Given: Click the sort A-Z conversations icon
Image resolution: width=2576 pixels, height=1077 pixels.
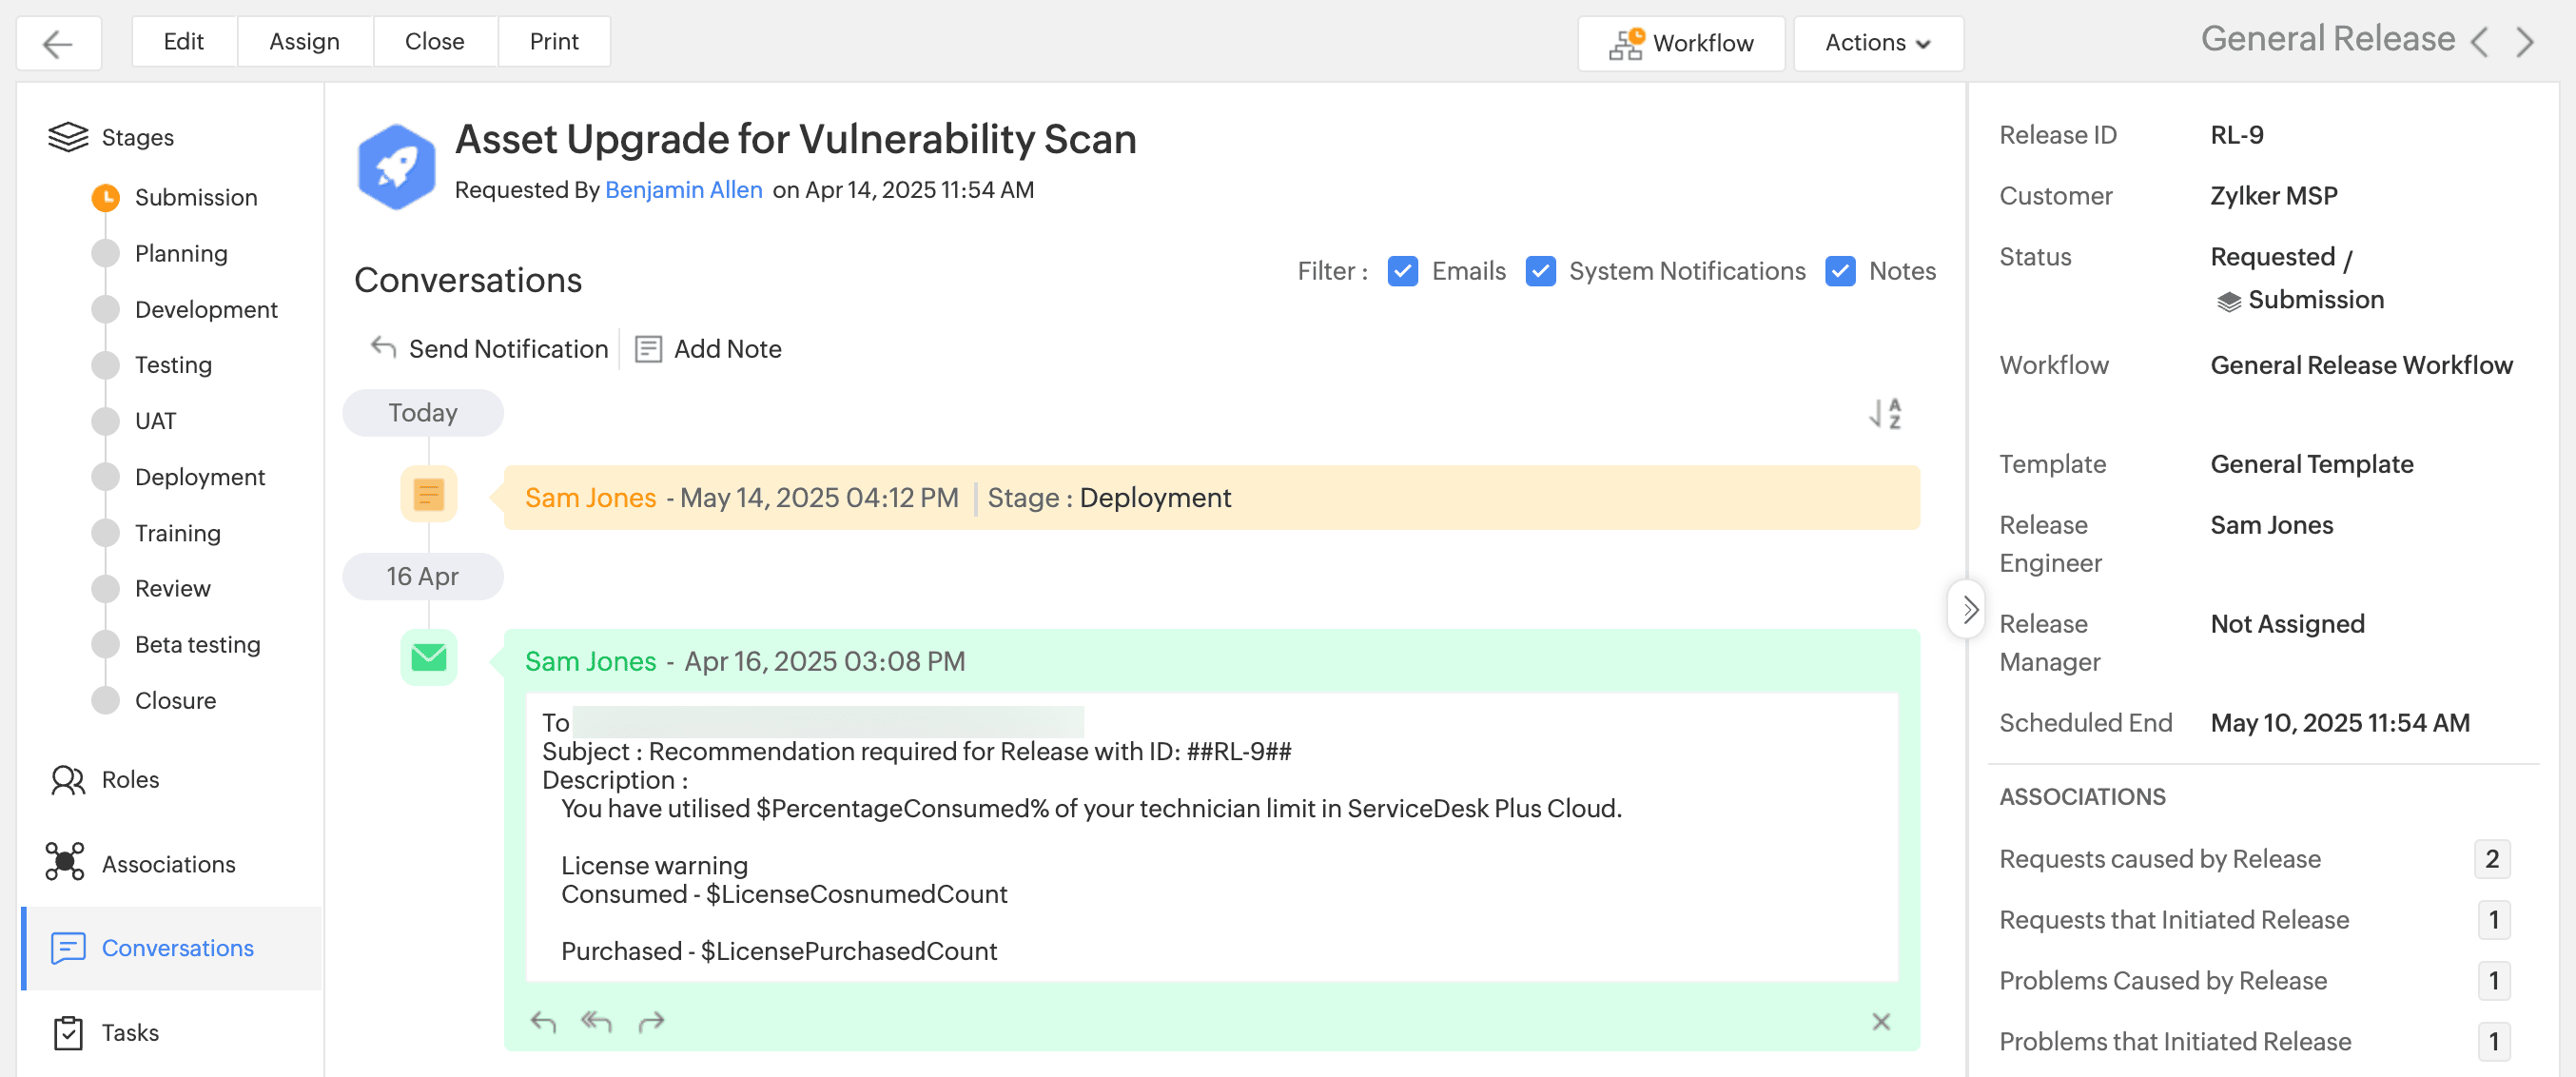Looking at the screenshot, I should pos(1885,413).
